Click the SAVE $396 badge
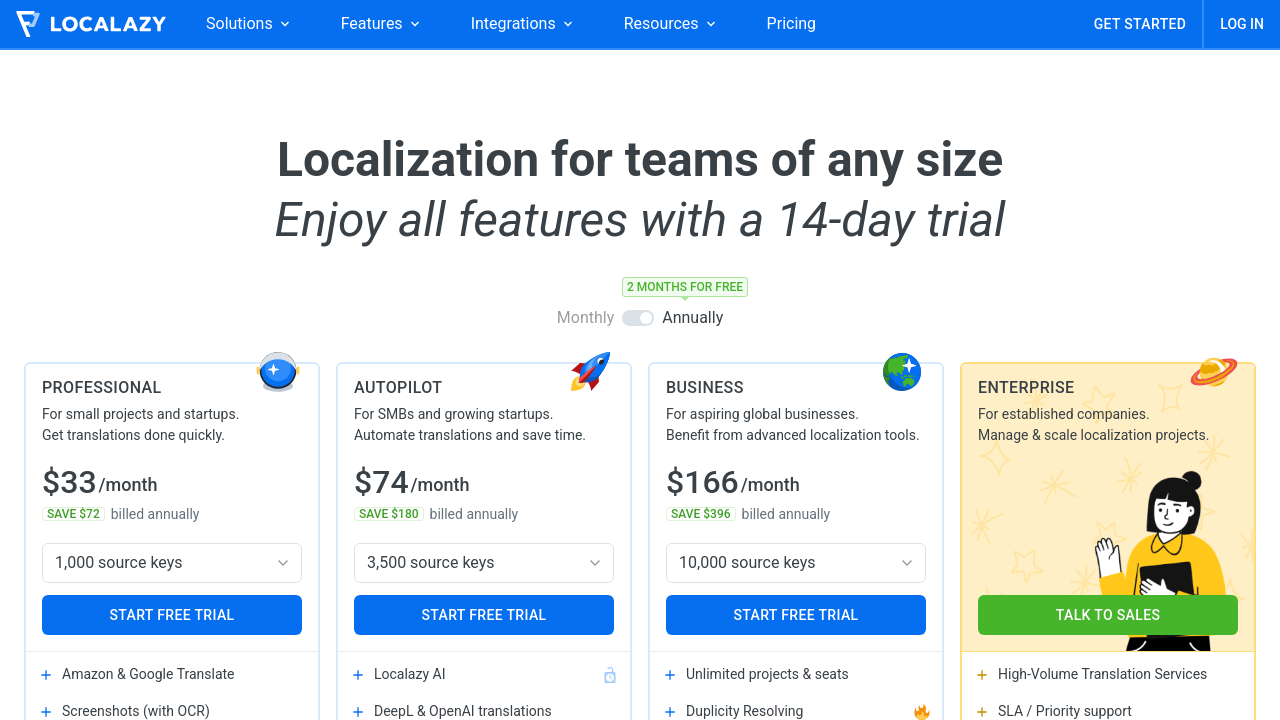 pyautogui.click(x=701, y=514)
